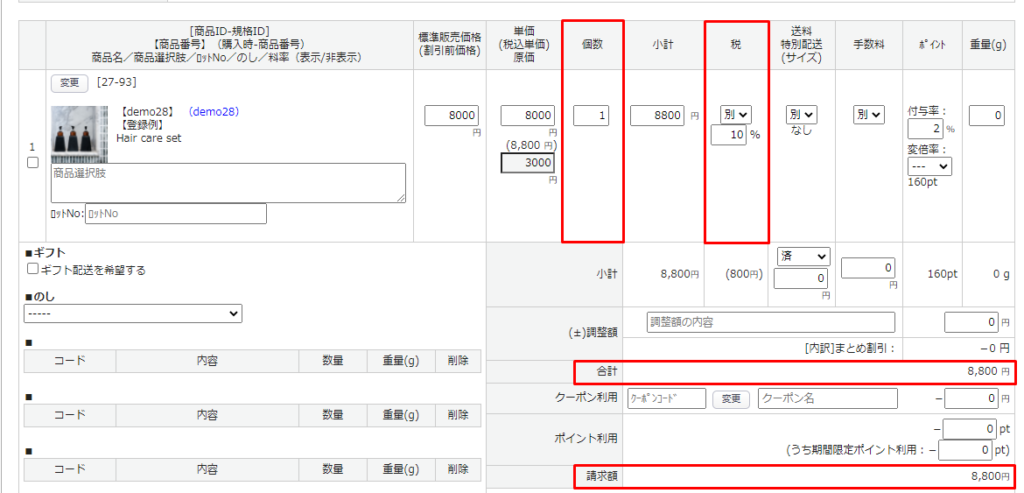
Task: Click the [内訳]まとめ割引 label
Action: pyautogui.click(x=849, y=348)
